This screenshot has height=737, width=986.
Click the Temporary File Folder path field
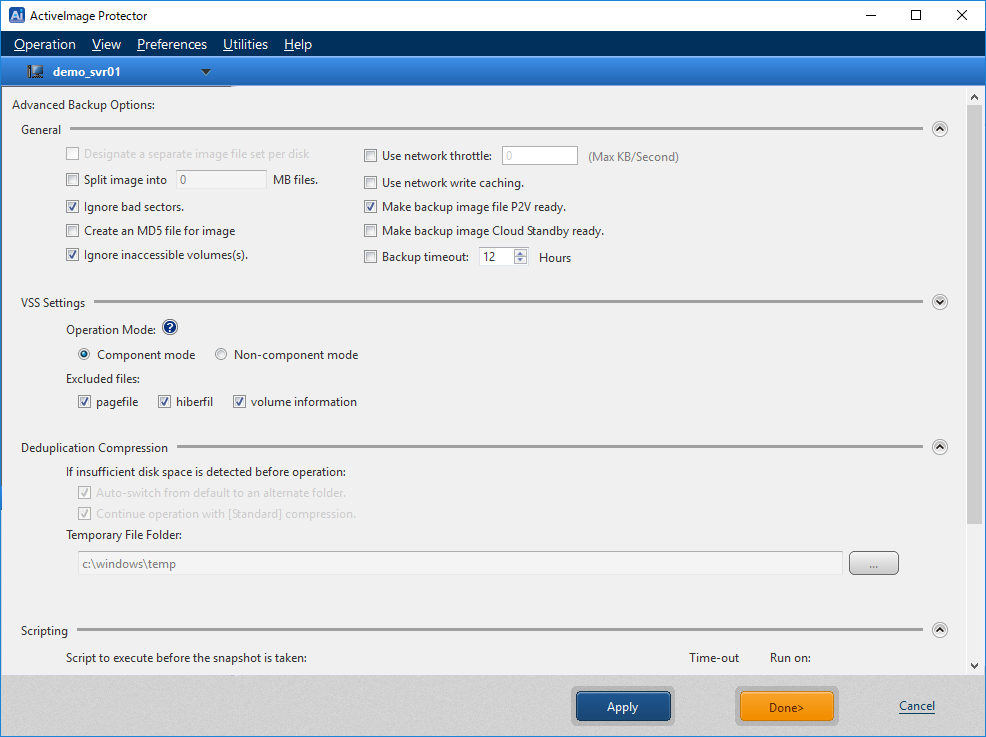(x=460, y=563)
